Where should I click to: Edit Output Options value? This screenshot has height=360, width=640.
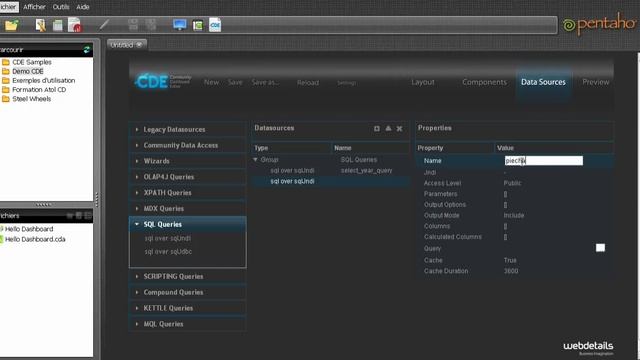(x=505, y=205)
